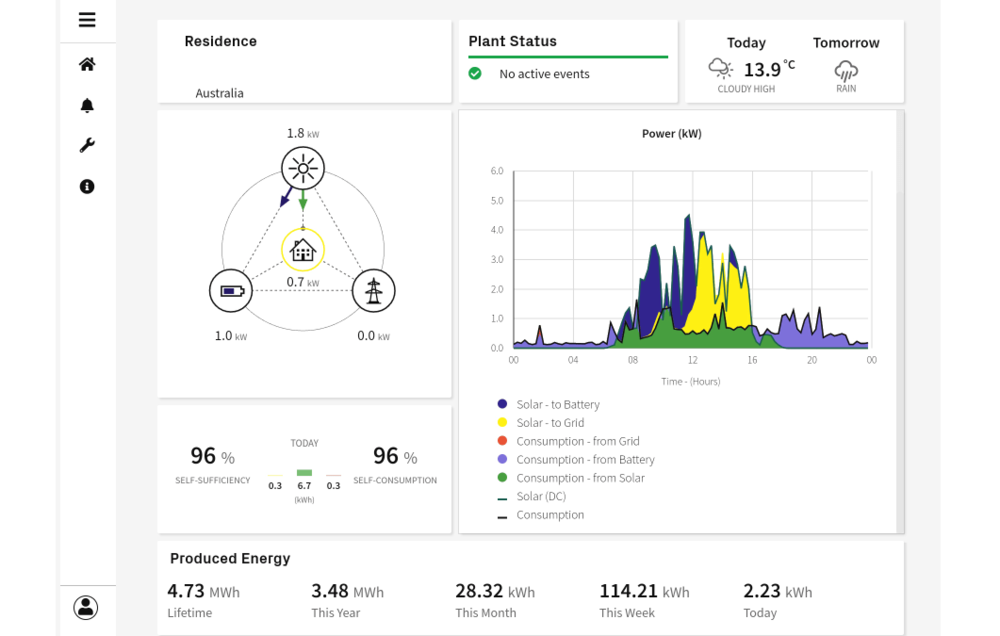This screenshot has width=1000, height=636.
Task: Click the green checkmark in Plant Status
Action: [474, 73]
